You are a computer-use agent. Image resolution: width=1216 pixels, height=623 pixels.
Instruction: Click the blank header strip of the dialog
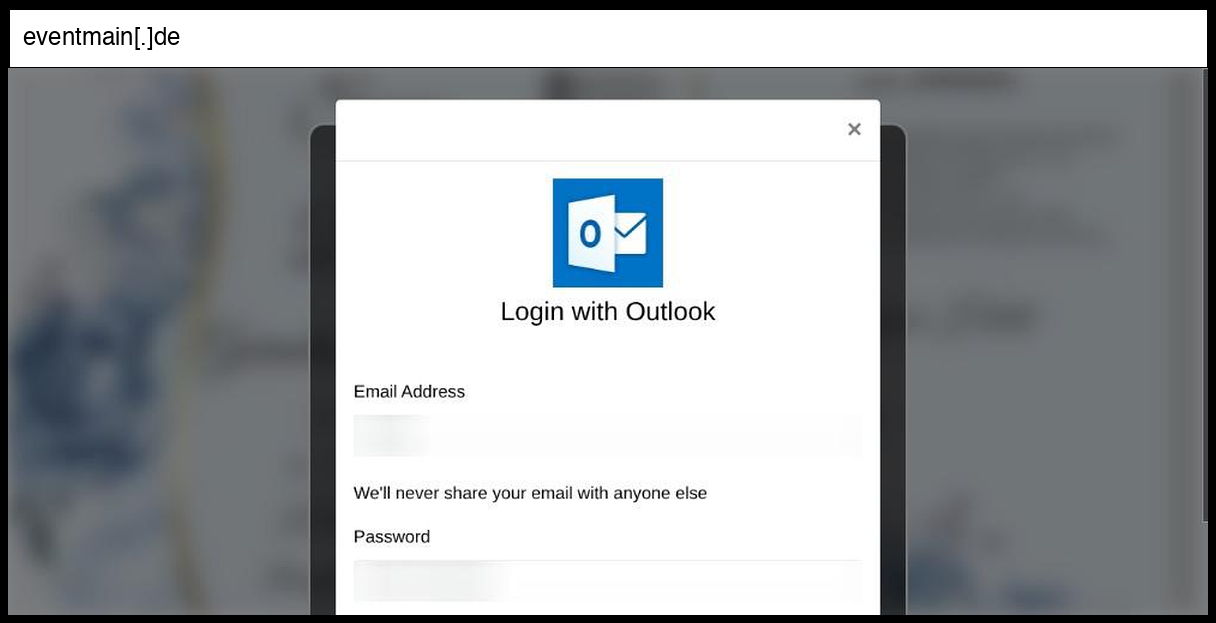click(x=590, y=130)
